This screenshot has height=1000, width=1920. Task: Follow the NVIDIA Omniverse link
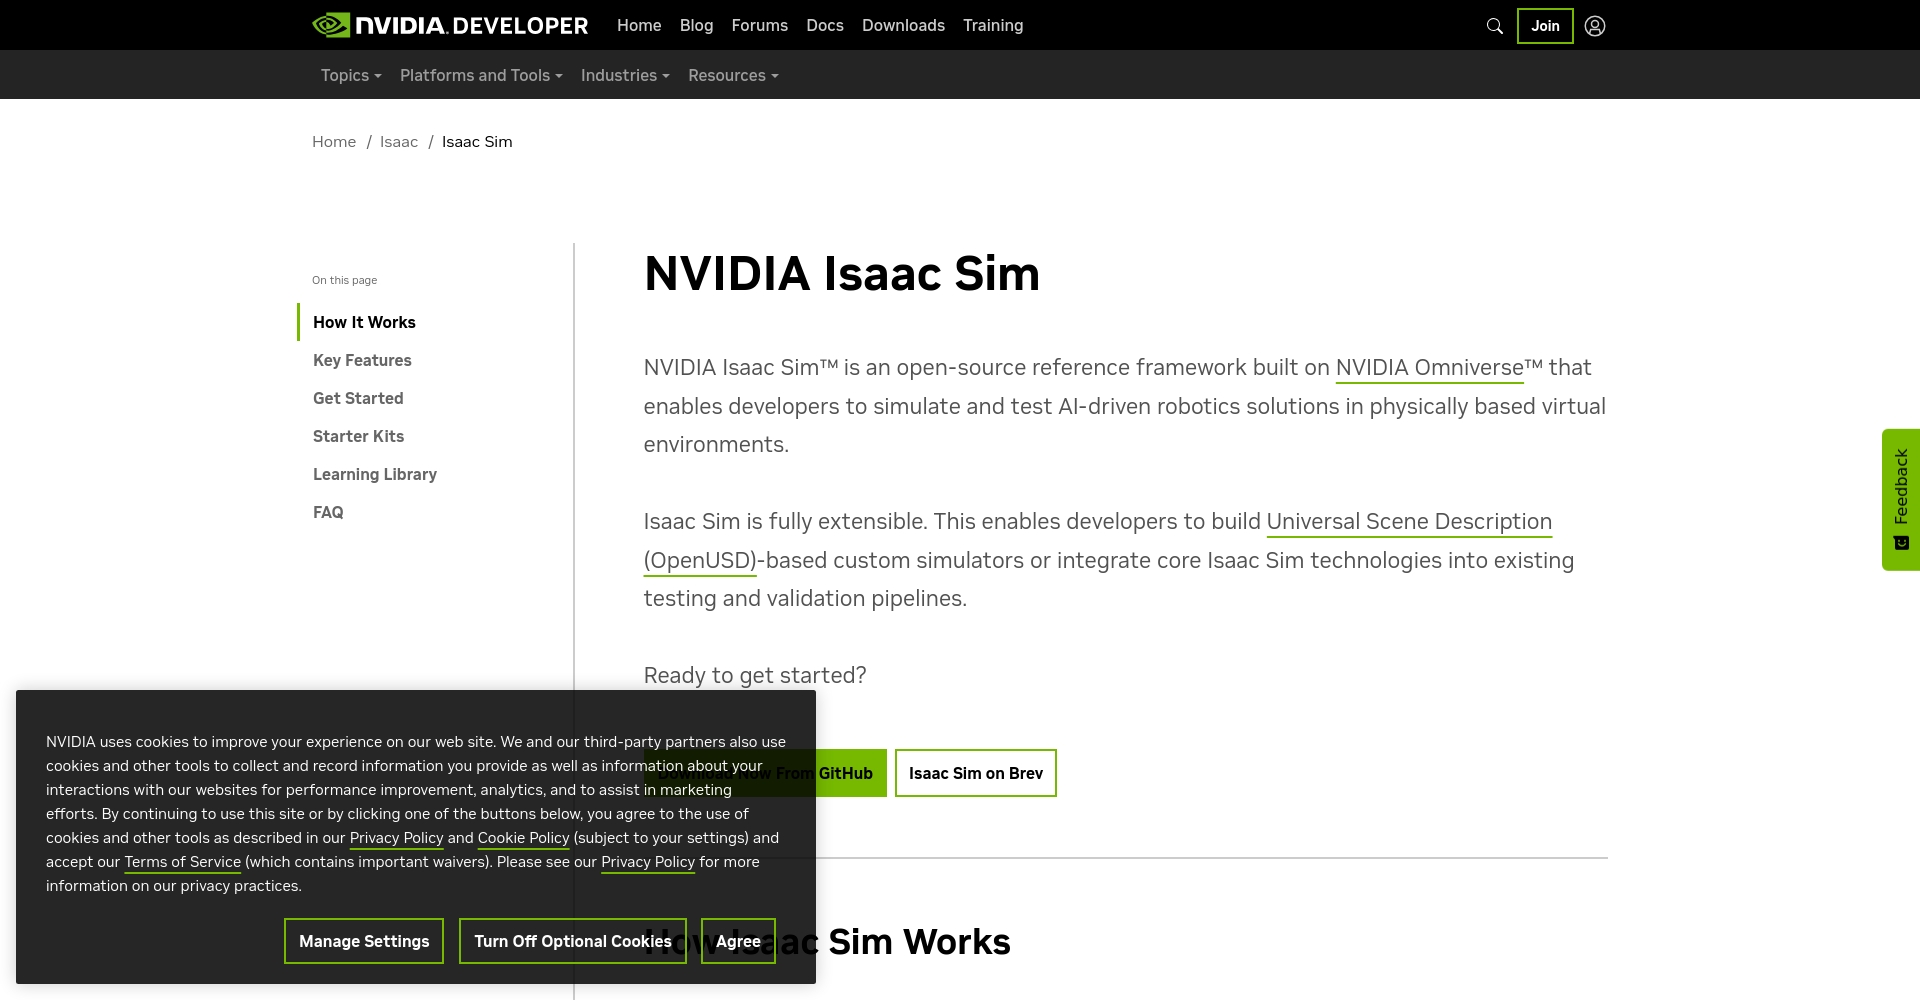[x=1429, y=368]
